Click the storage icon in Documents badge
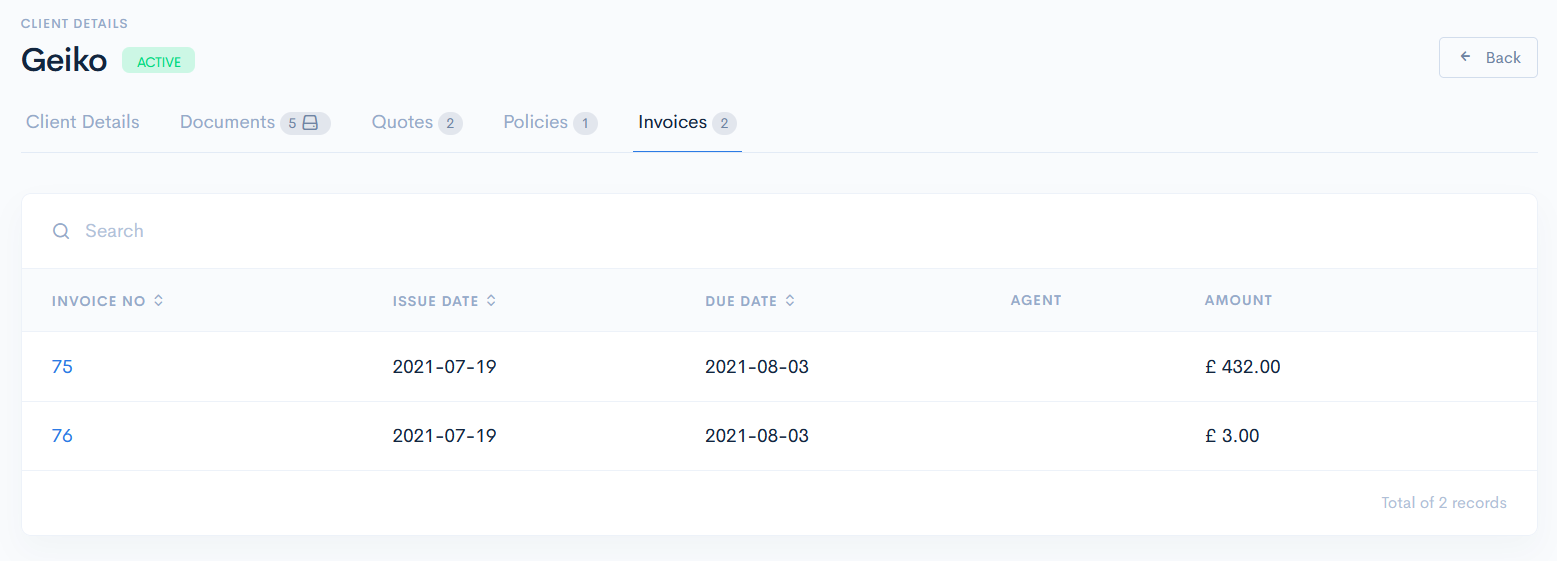 coord(310,123)
